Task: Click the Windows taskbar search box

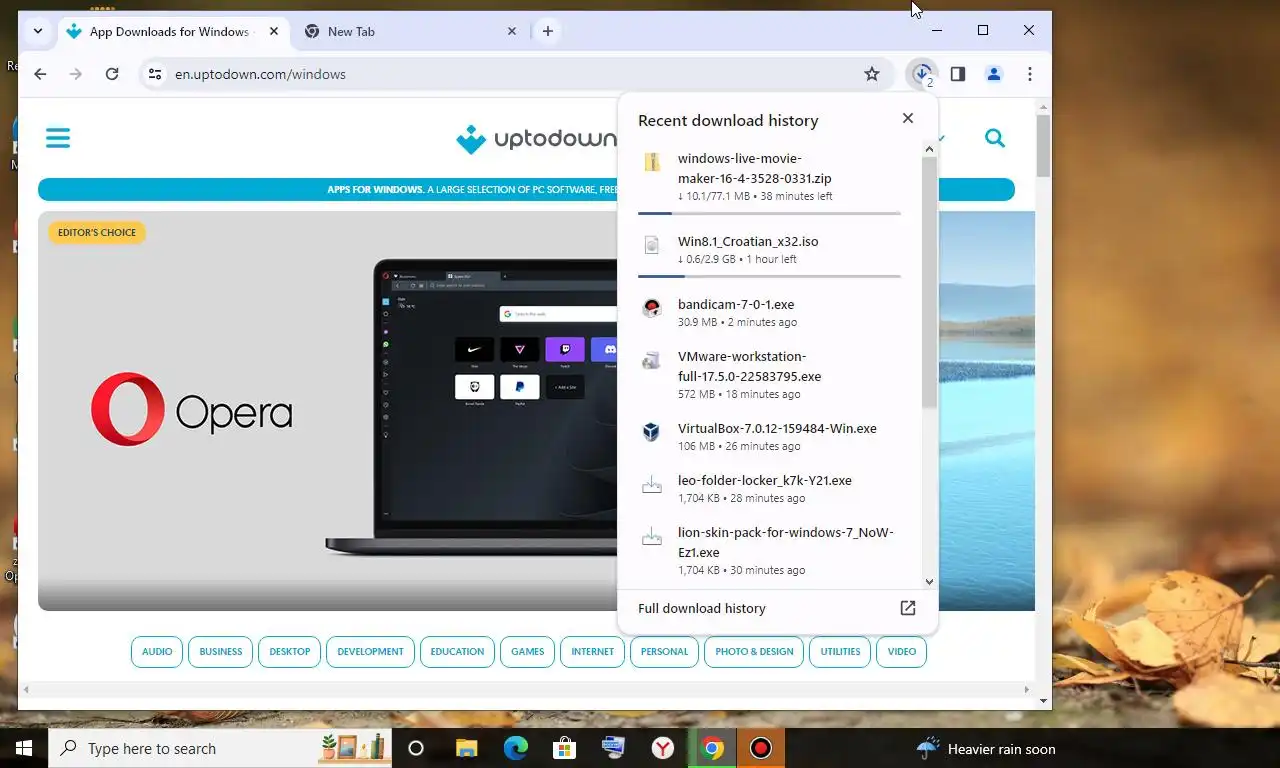Action: pos(220,748)
